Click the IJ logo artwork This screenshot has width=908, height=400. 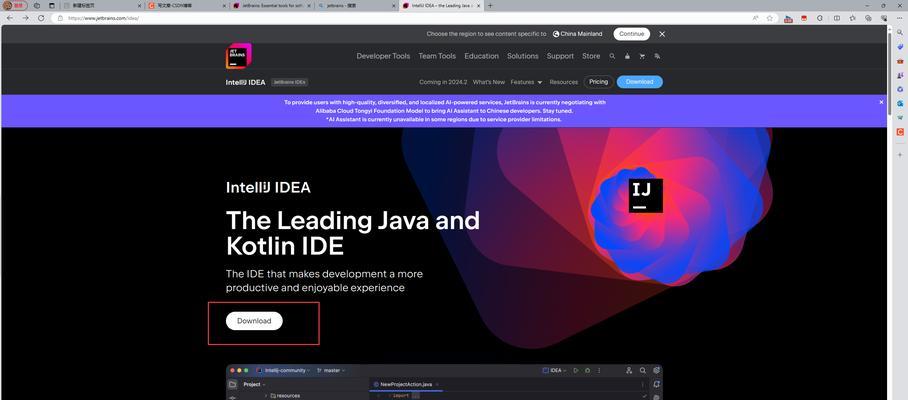646,195
